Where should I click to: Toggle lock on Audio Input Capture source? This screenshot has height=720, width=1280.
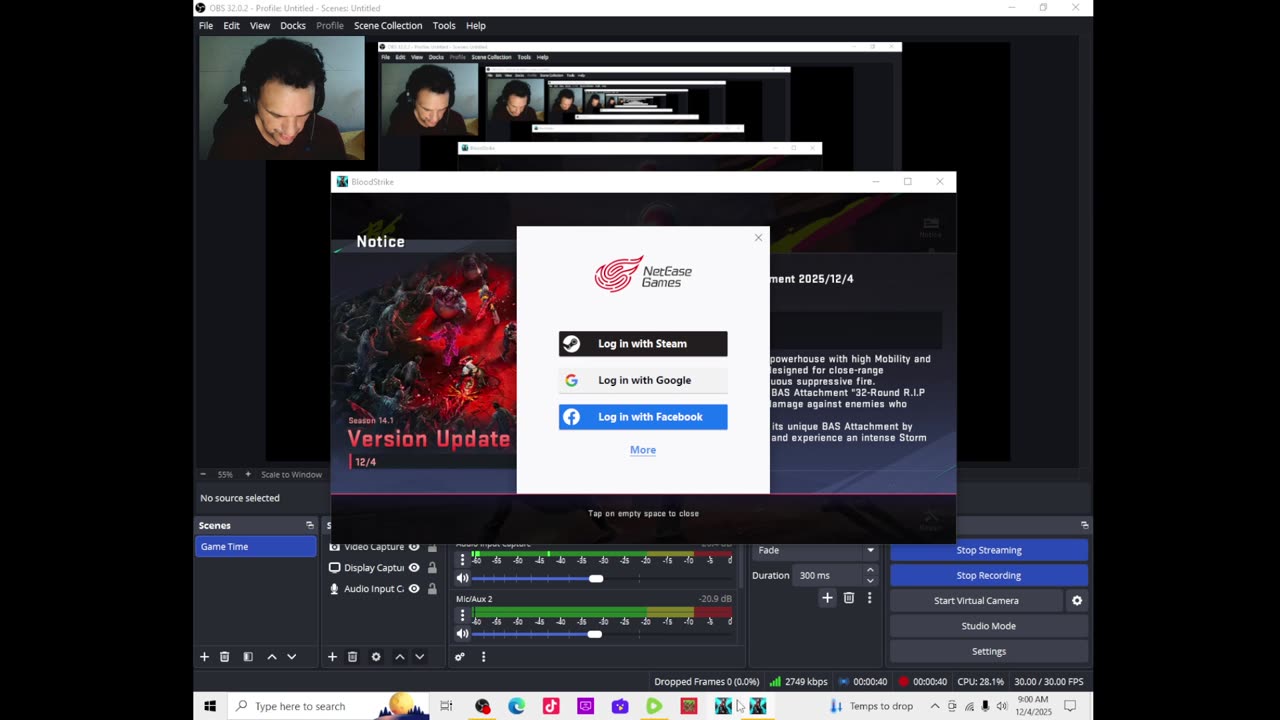pos(432,589)
